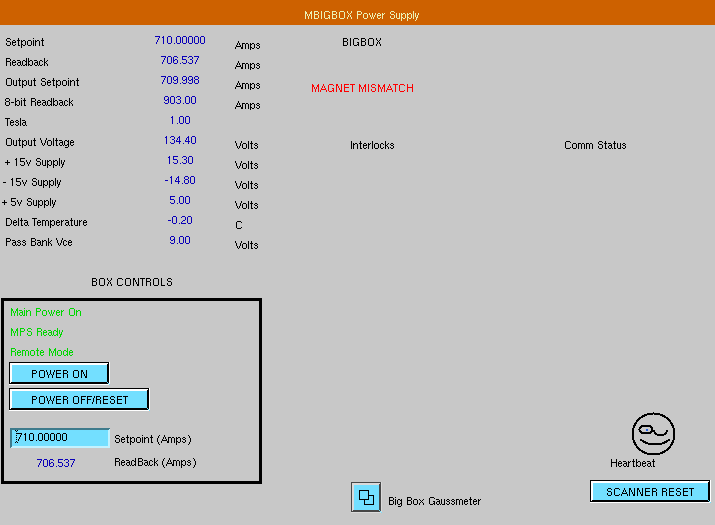The height and width of the screenshot is (525, 715).
Task: Click Output Voltage value 134.40
Action: click(180, 140)
